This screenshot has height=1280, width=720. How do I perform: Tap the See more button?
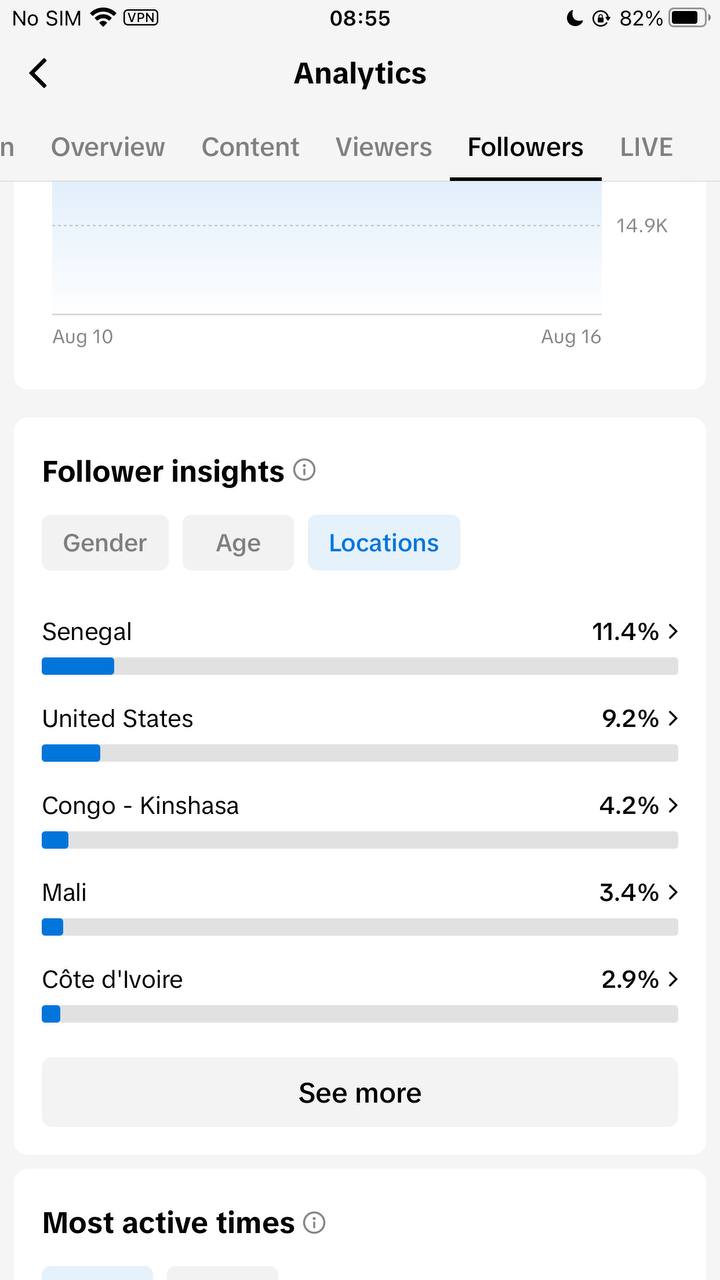pos(360,1092)
